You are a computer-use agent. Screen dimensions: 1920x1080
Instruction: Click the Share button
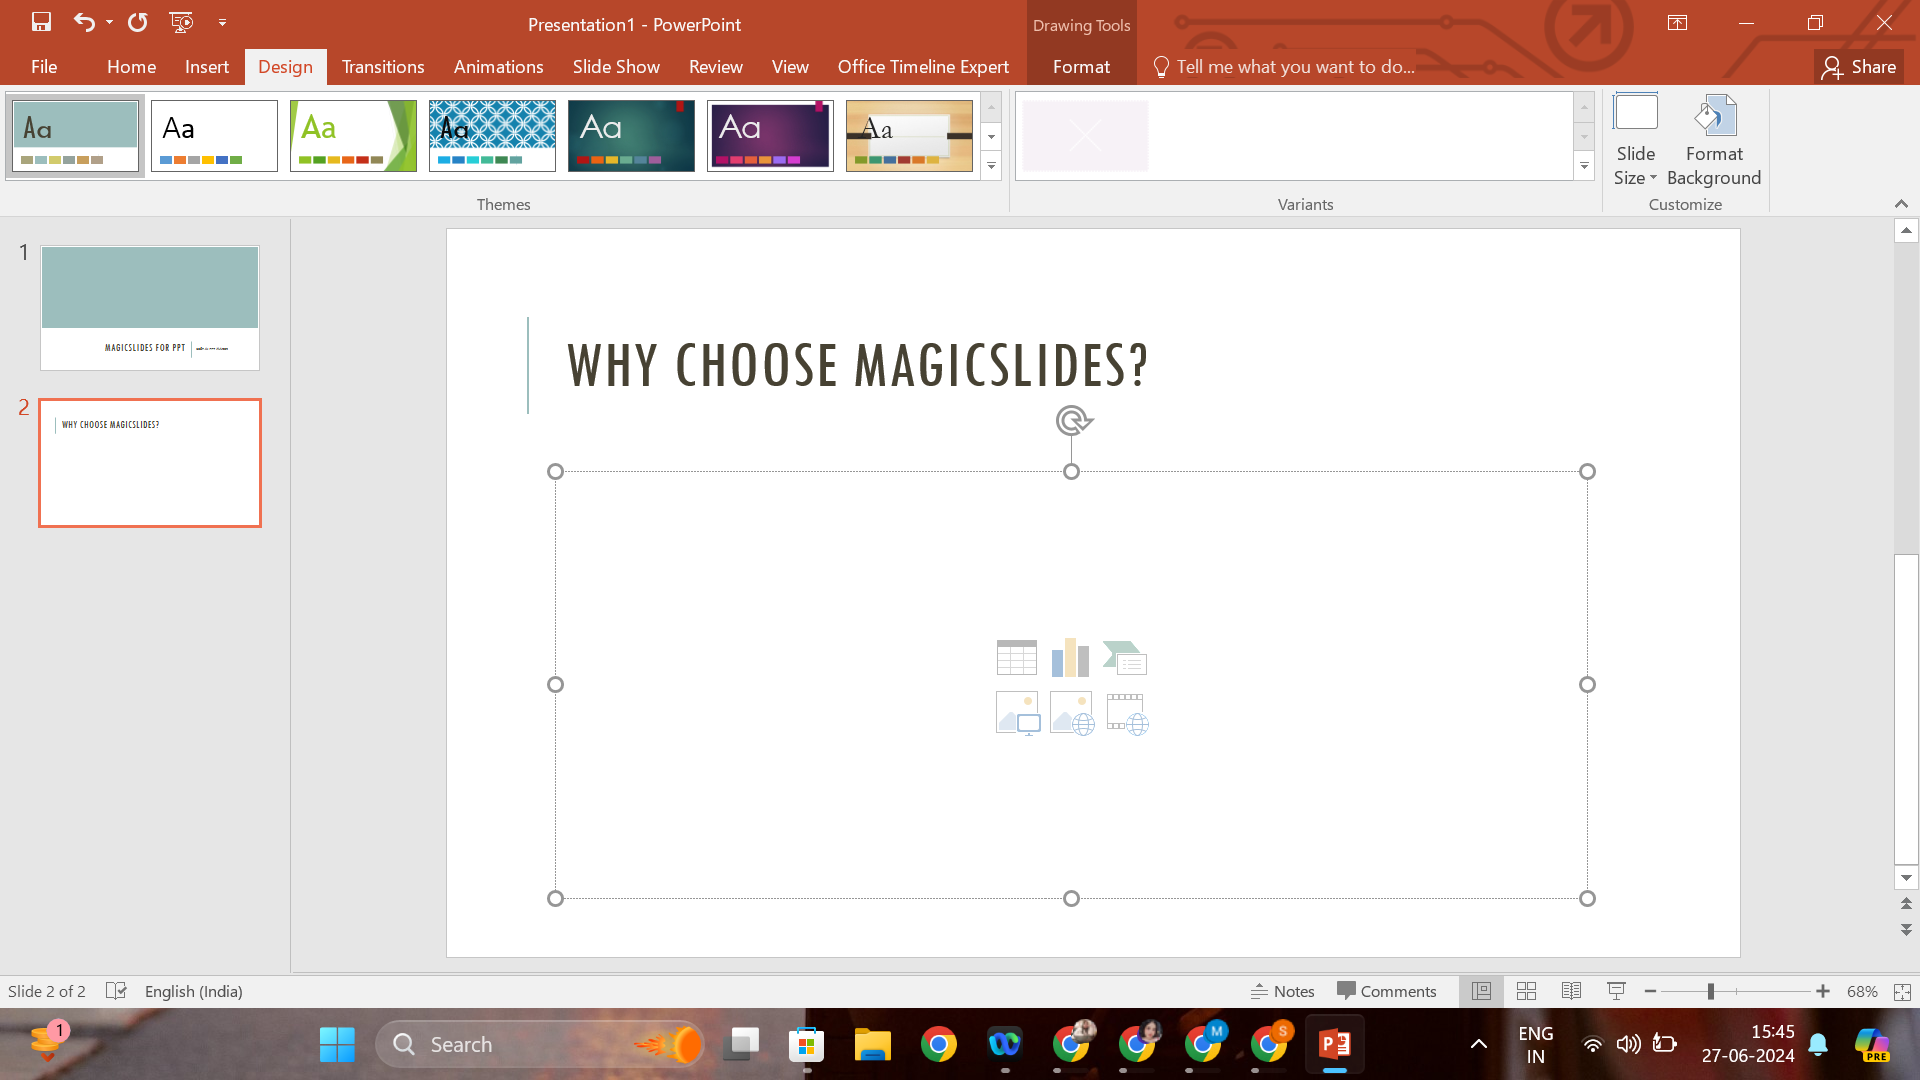coord(1859,67)
